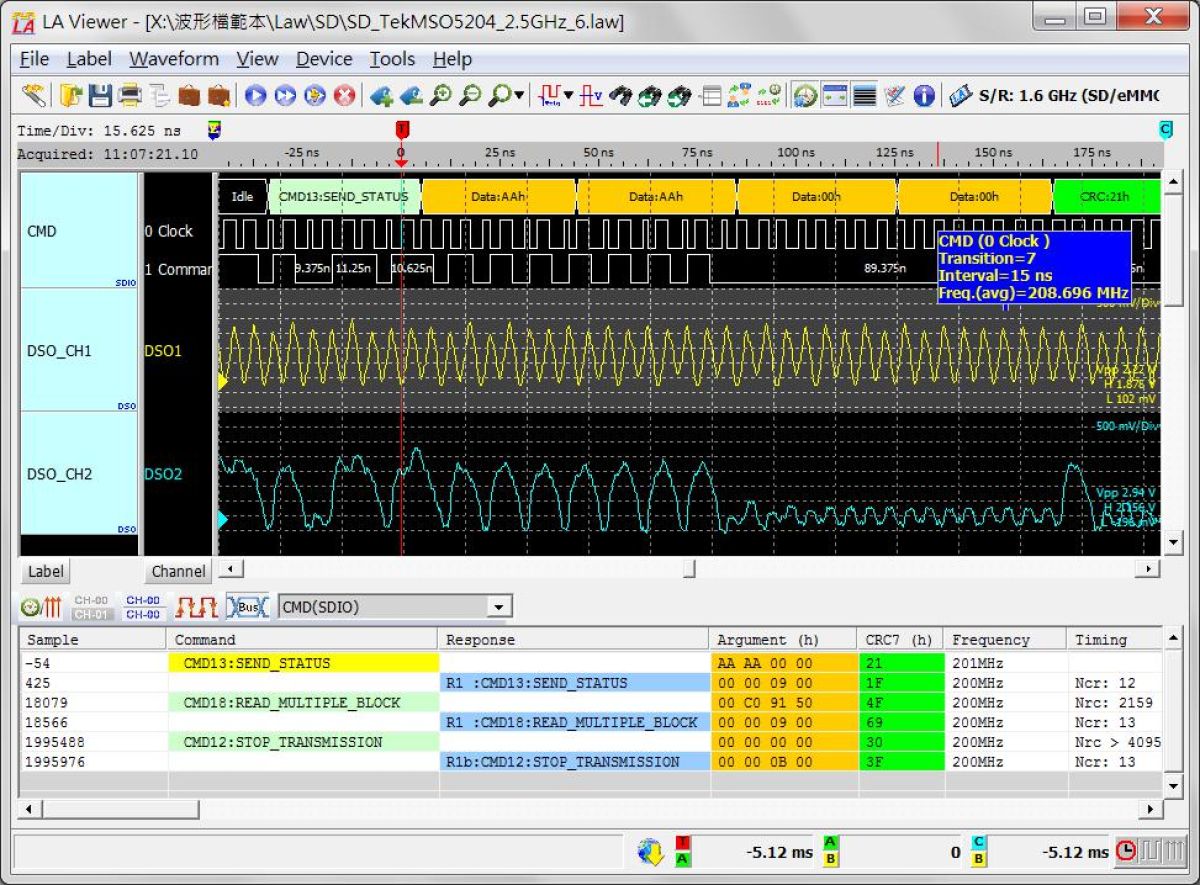Click the Zoom Out magnifier icon
1200x885 pixels.
pyautogui.click(x=470, y=96)
